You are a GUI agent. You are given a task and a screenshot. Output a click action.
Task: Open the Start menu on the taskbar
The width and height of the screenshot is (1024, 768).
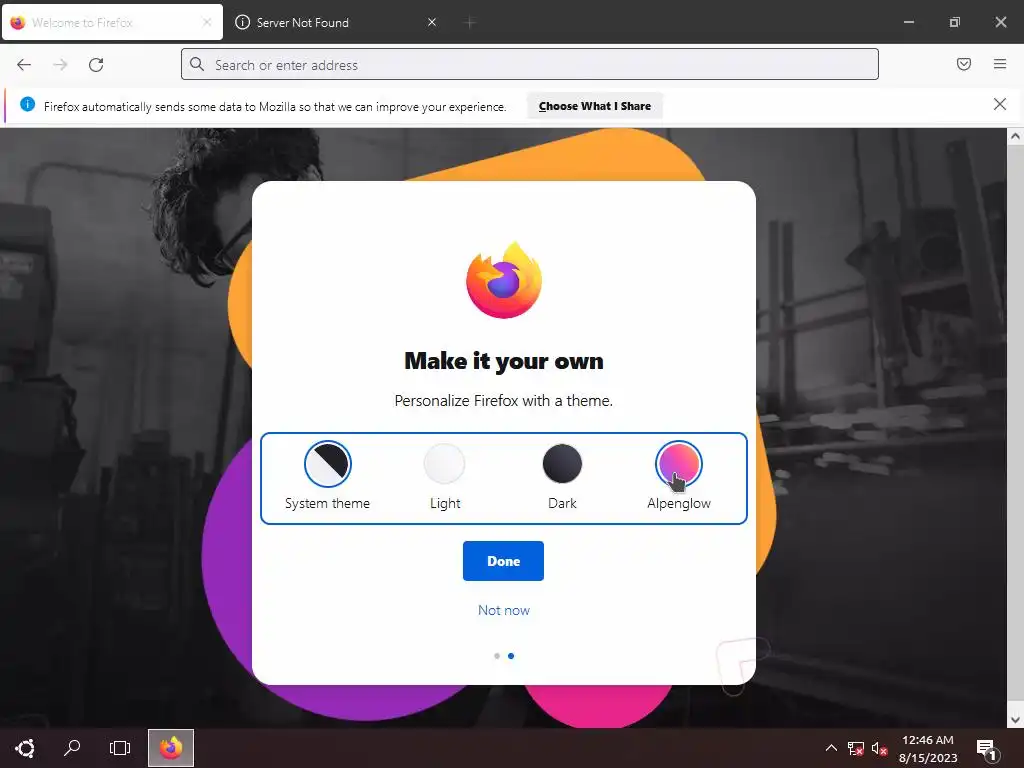click(25, 748)
